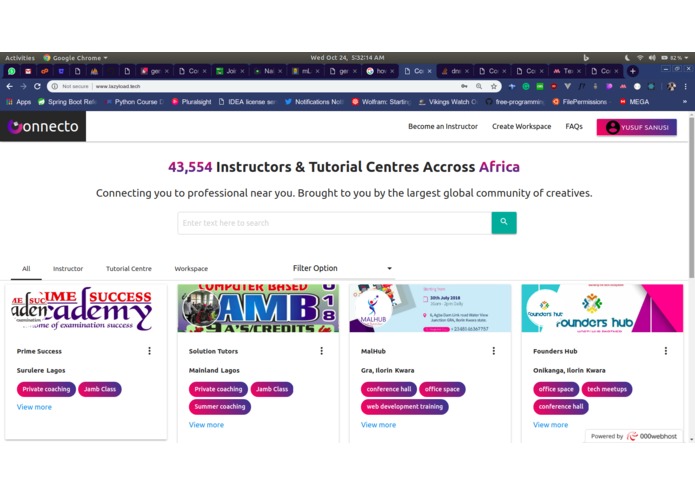This screenshot has height=494, width=695.
Task: Click the saved password key icon
Action: click(x=464, y=86)
